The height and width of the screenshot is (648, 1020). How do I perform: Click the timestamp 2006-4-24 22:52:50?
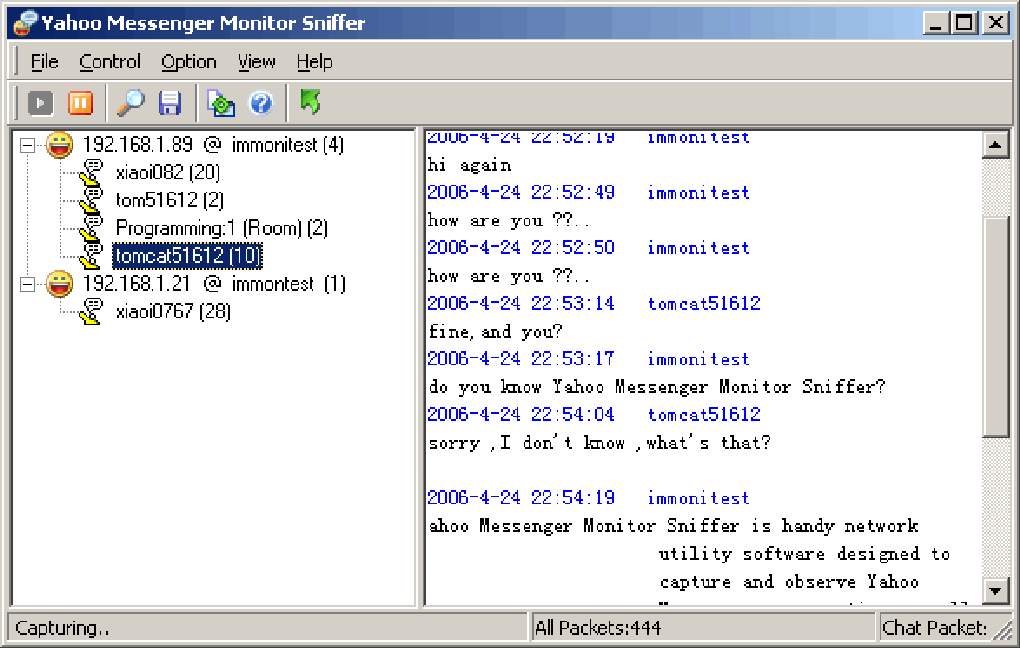point(521,248)
